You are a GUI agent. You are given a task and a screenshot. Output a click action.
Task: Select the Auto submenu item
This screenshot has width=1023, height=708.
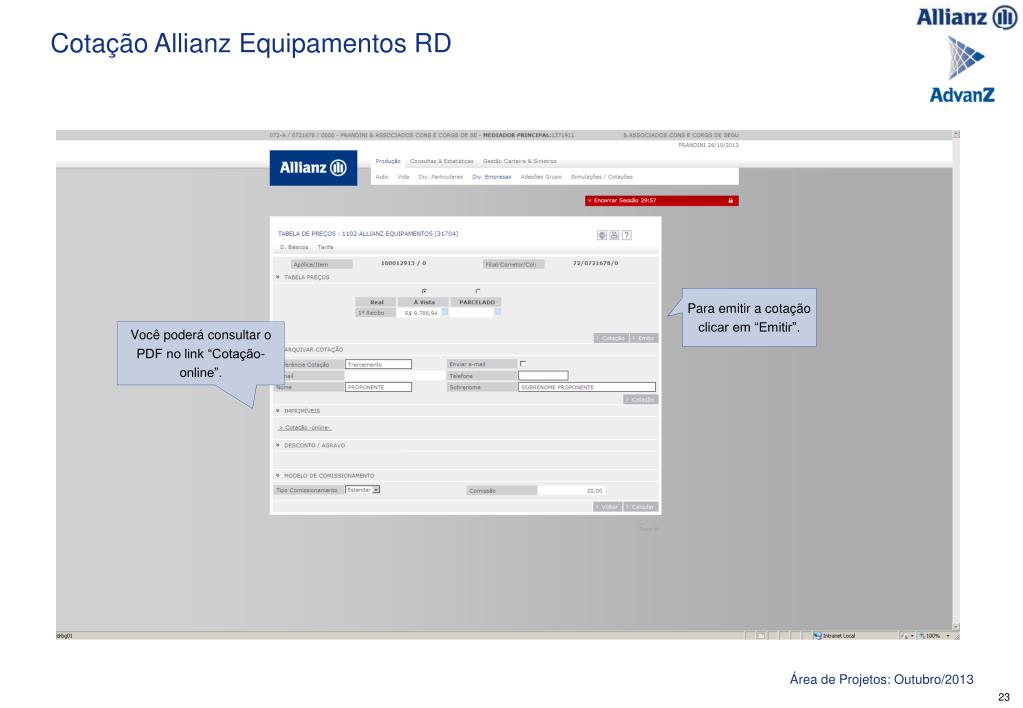382,177
